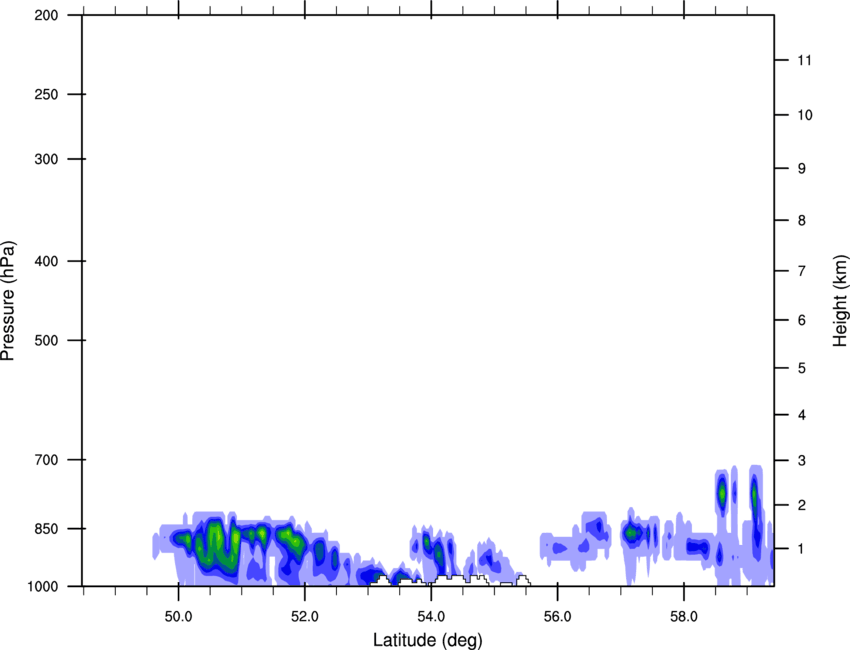Pick the 7 km height label
The image size is (850, 650).
[x=802, y=271]
